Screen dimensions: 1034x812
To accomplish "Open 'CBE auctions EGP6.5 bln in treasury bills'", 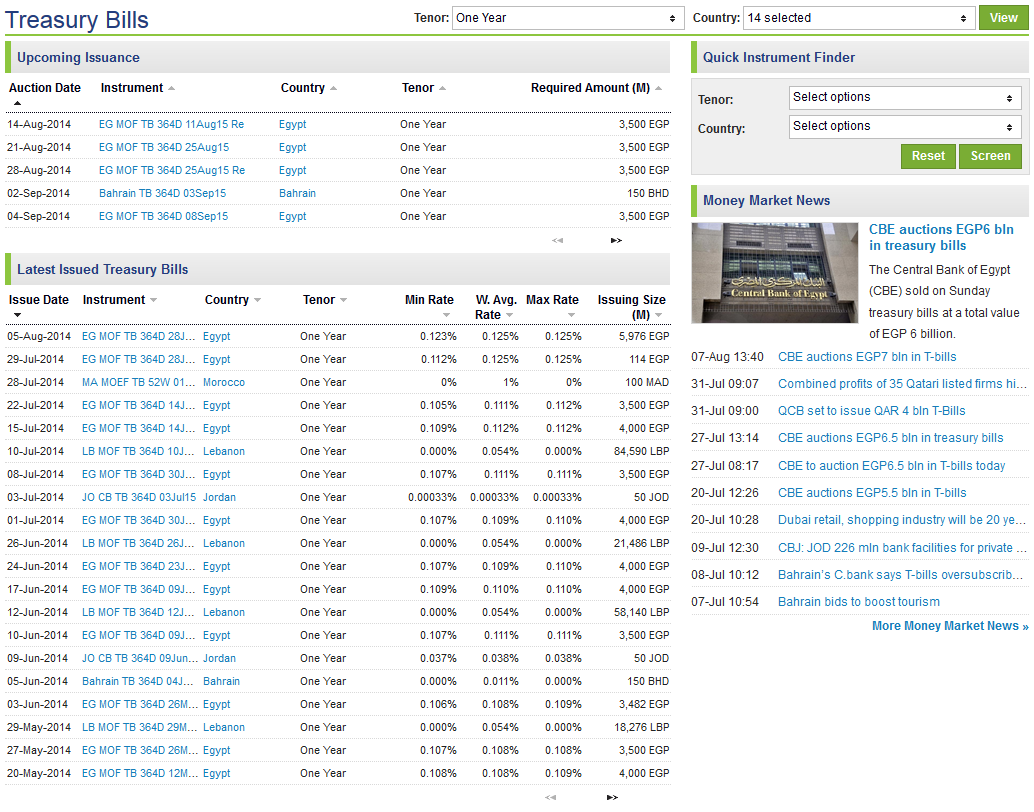I will pos(890,438).
